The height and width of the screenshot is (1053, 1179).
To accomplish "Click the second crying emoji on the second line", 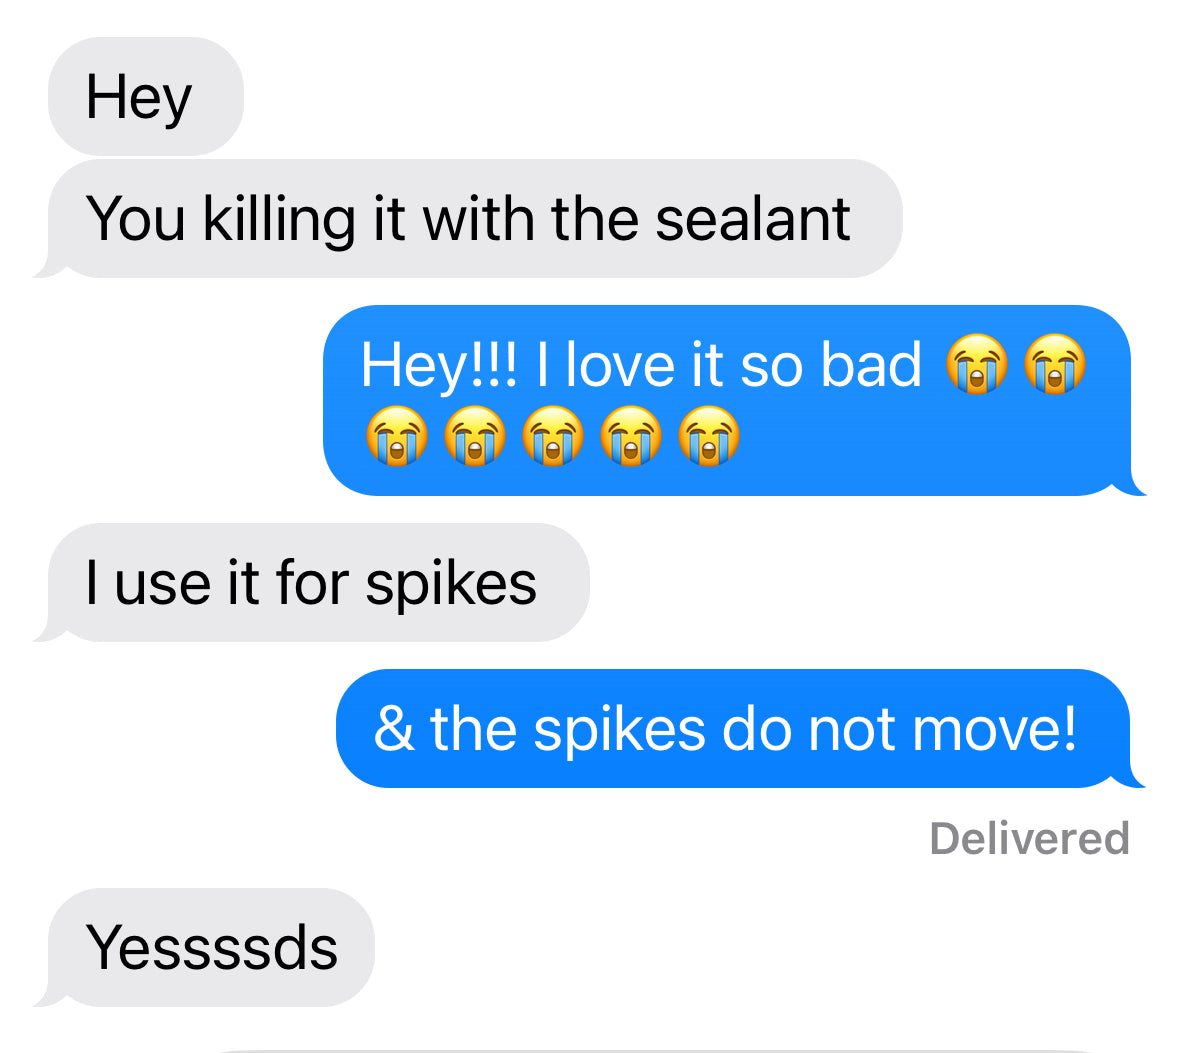I will point(475,437).
